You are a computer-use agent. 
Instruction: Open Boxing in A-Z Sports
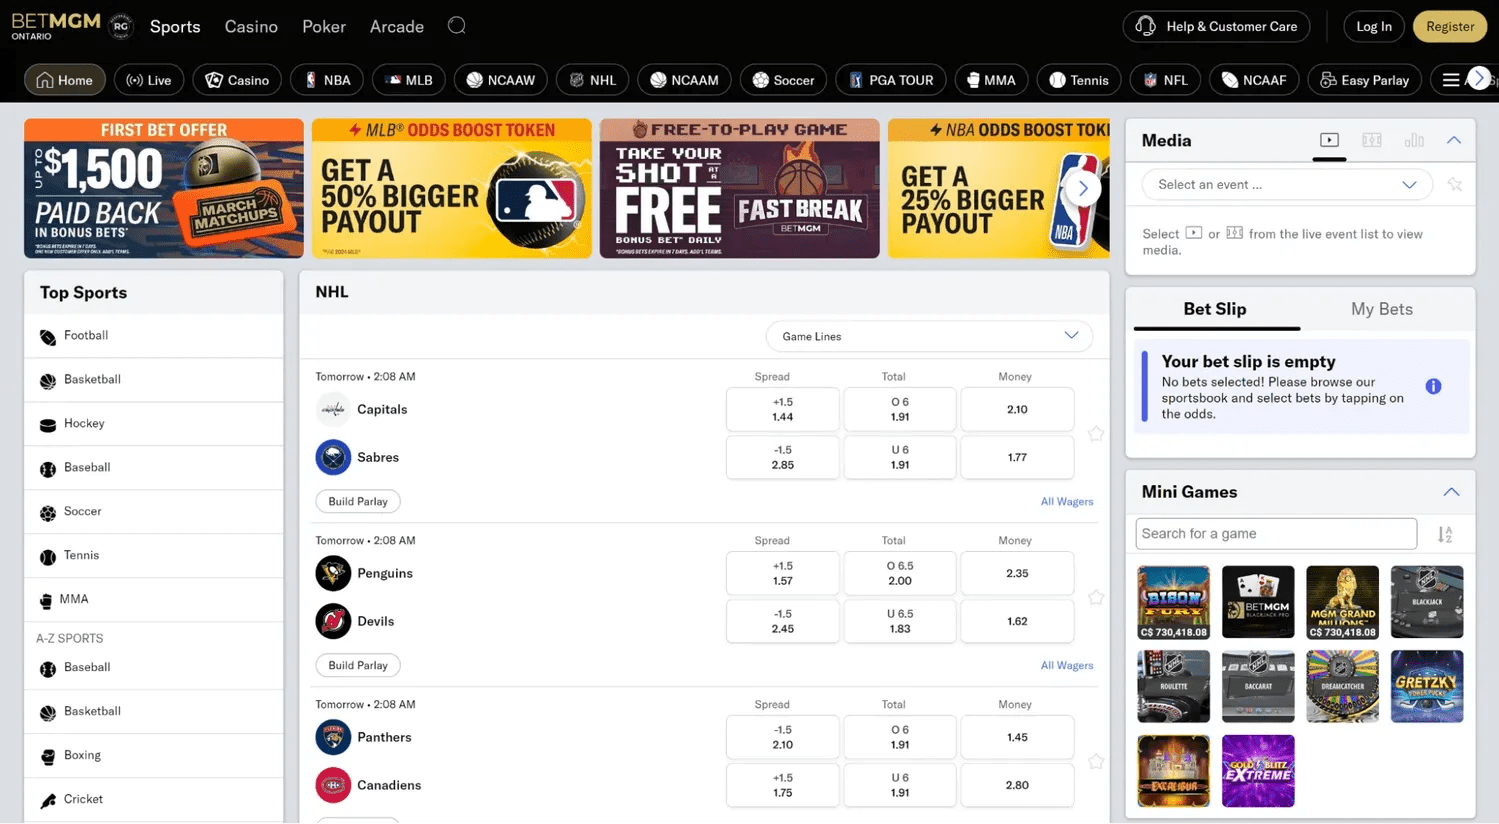154,756
